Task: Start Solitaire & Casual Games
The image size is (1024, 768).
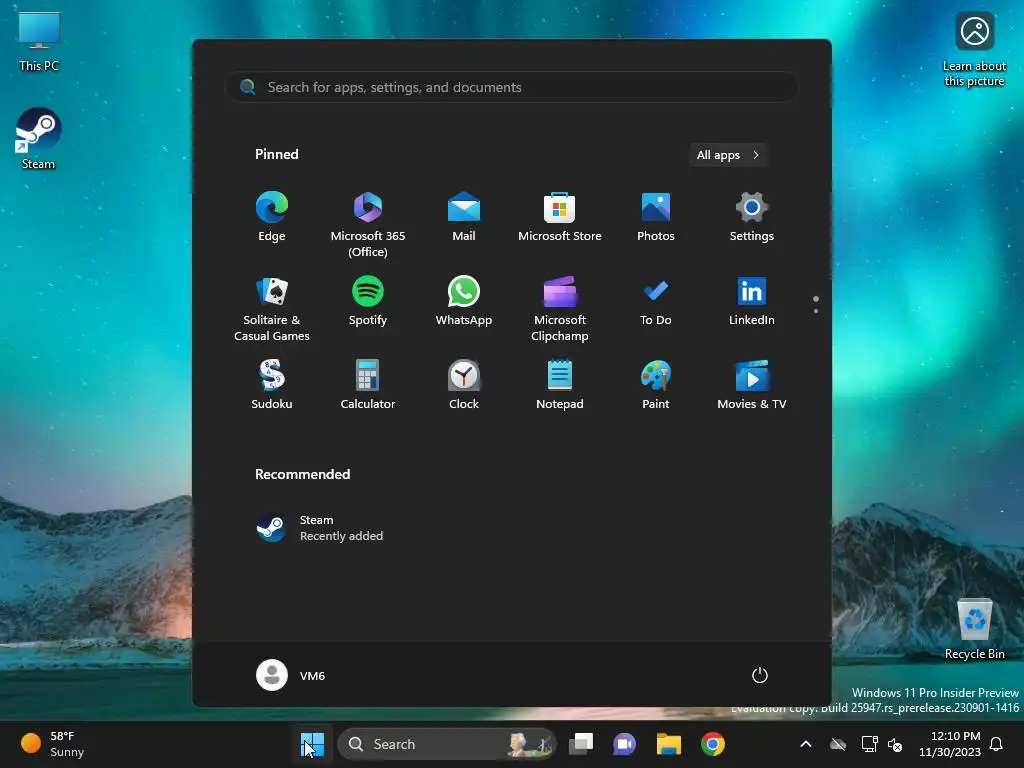Action: (272, 308)
